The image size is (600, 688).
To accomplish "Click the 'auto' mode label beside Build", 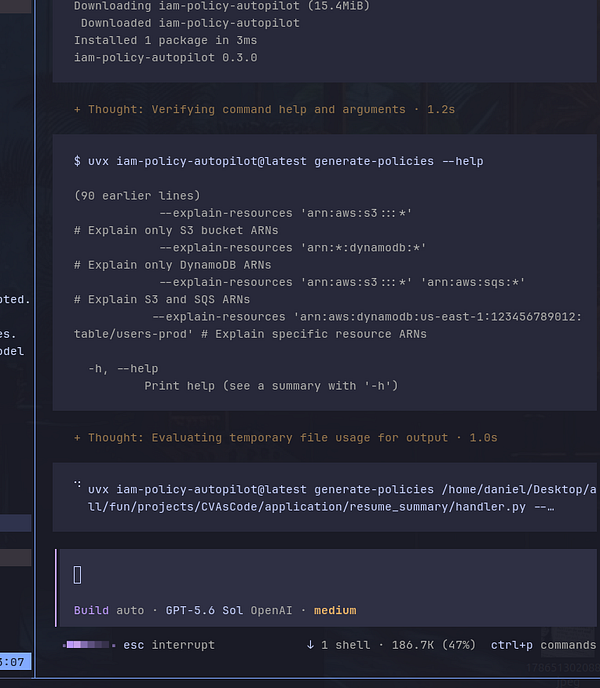I will pos(130,610).
